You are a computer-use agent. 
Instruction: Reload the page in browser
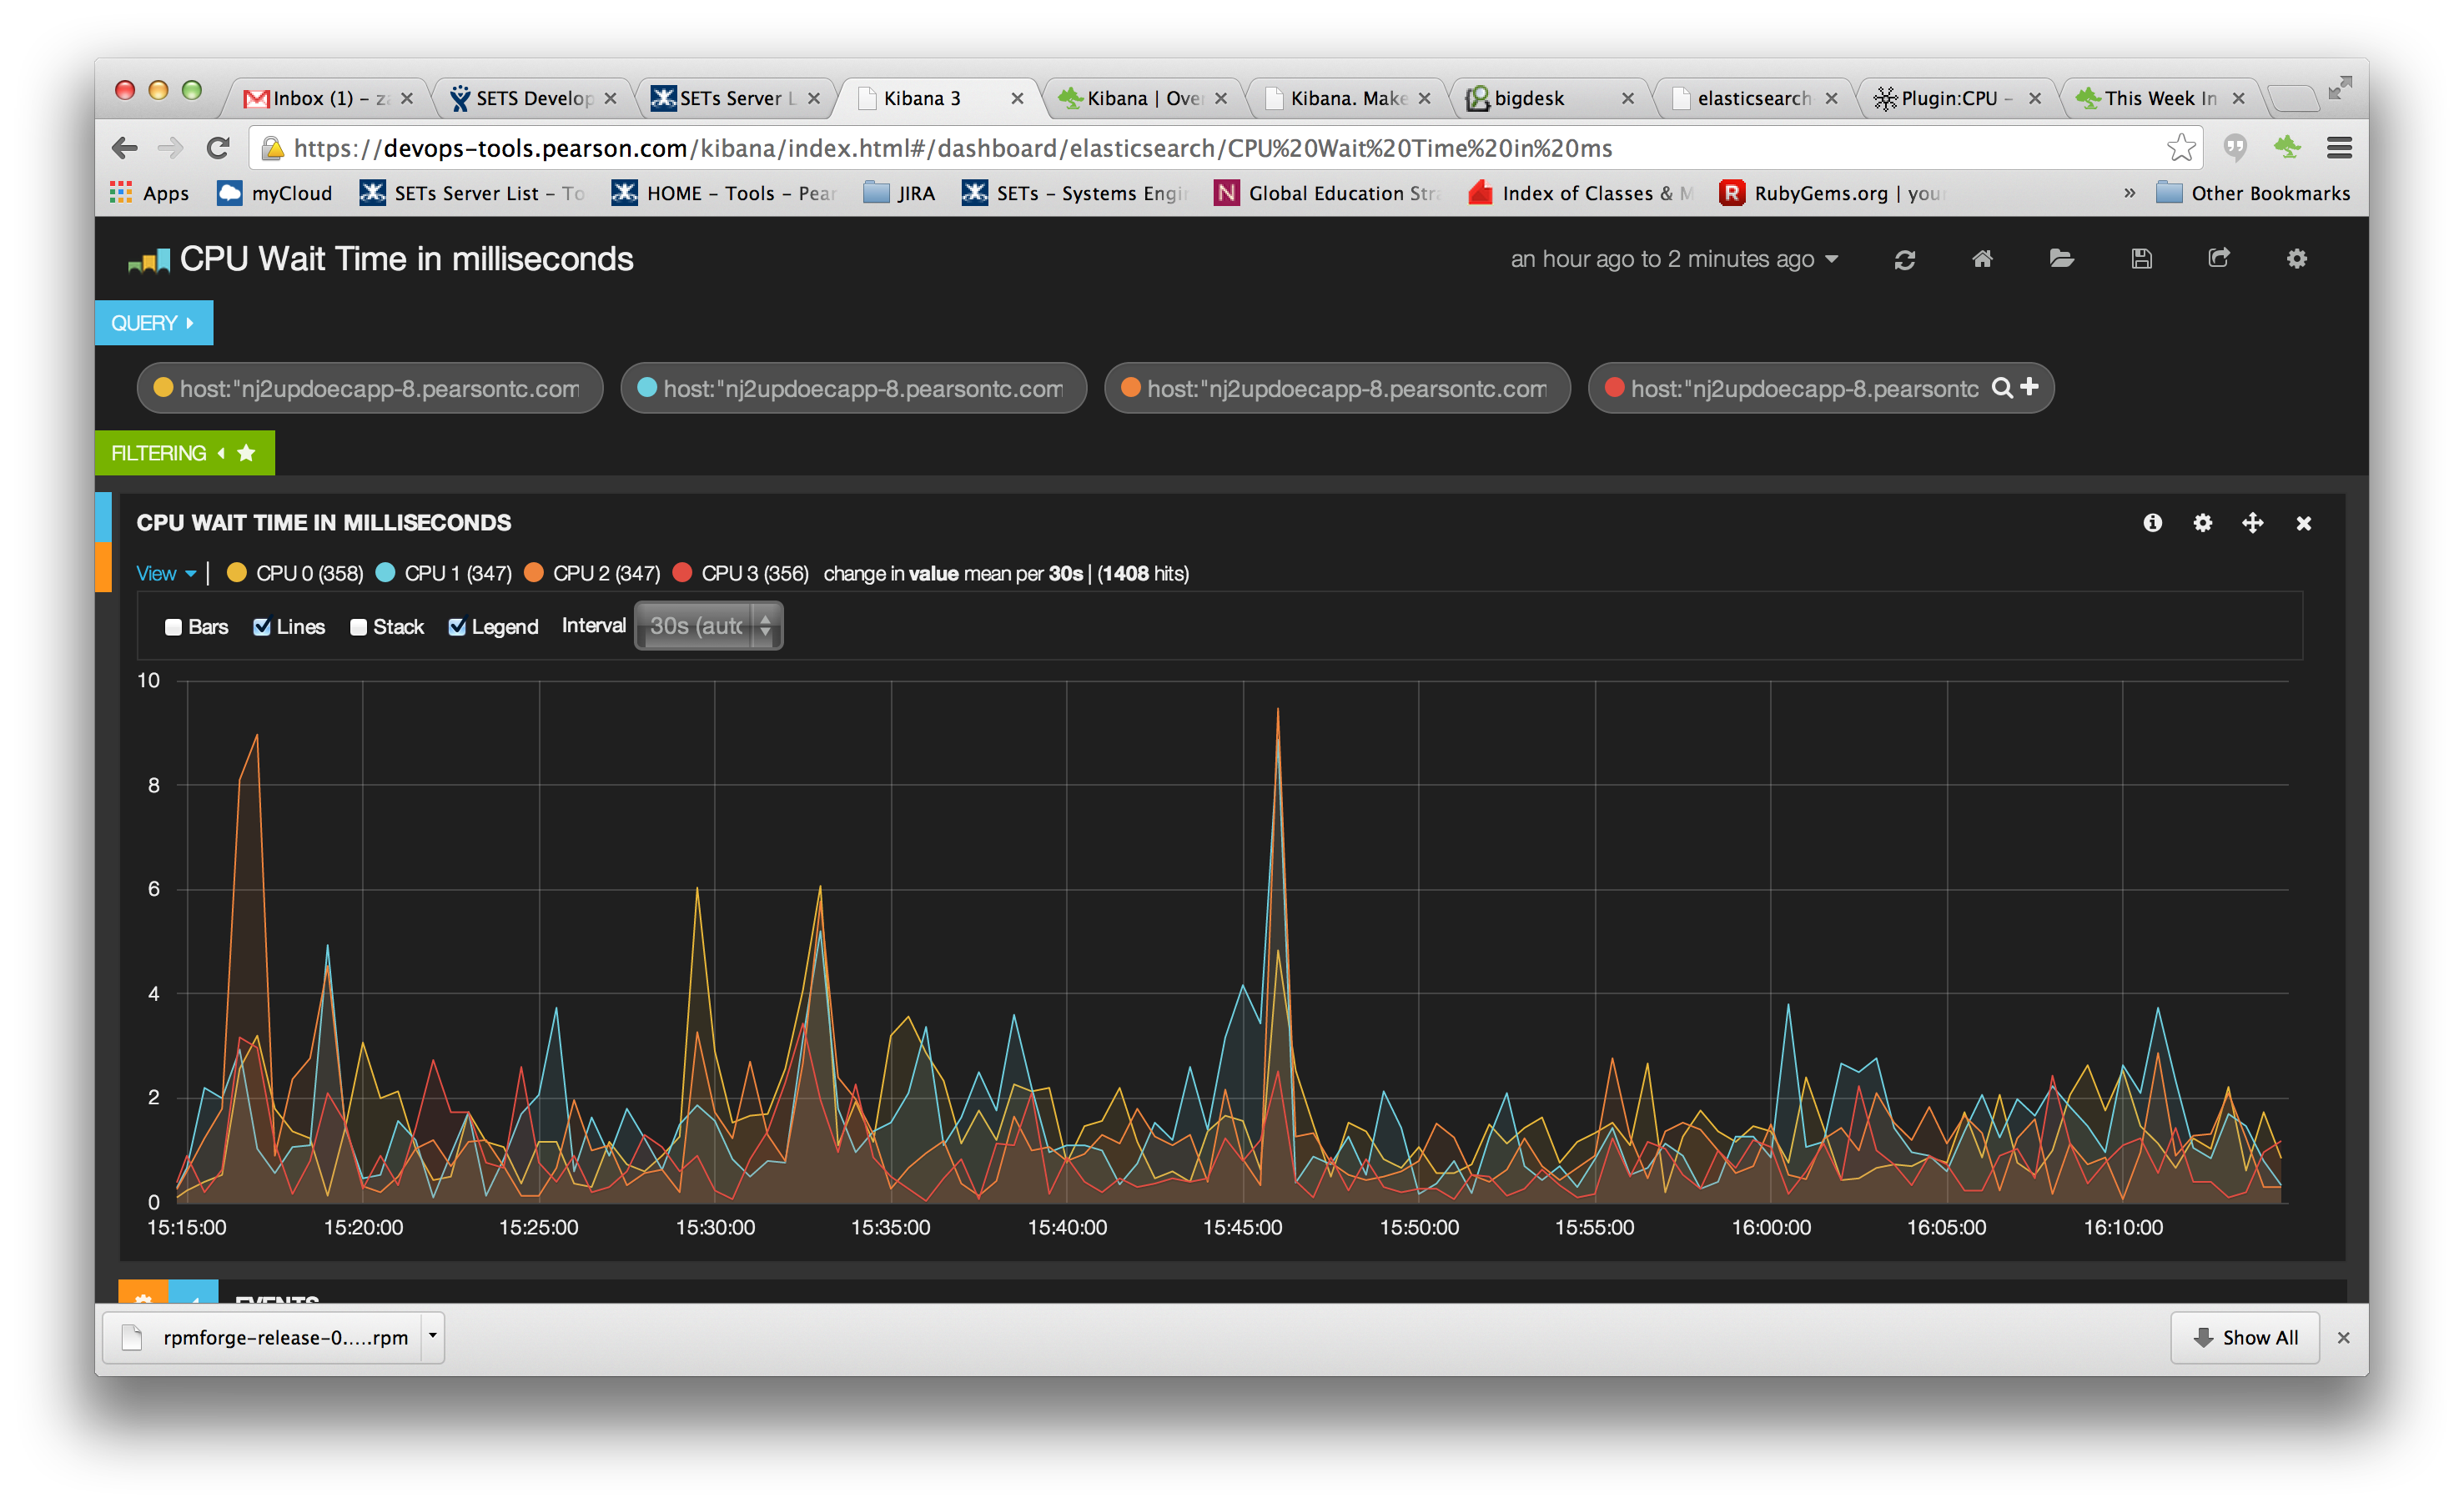[218, 148]
